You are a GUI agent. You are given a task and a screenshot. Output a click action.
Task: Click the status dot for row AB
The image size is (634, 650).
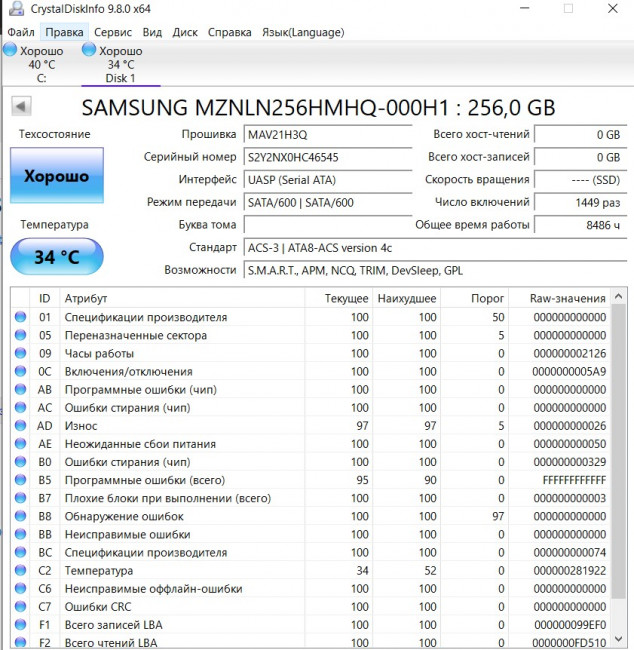[x=20, y=389]
